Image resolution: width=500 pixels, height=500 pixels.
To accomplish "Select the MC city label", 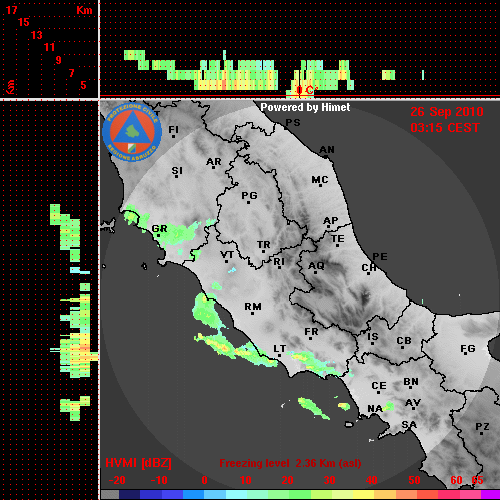I will (x=320, y=180).
